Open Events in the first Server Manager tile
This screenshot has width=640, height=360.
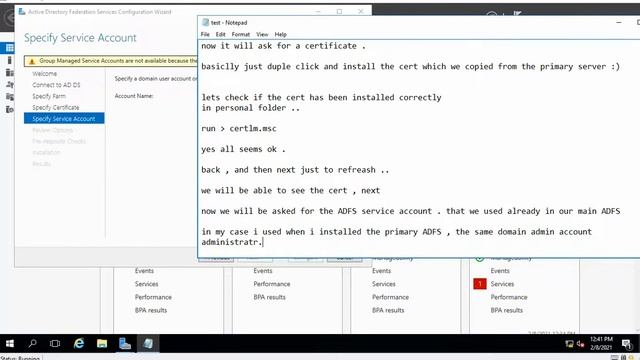(144, 271)
